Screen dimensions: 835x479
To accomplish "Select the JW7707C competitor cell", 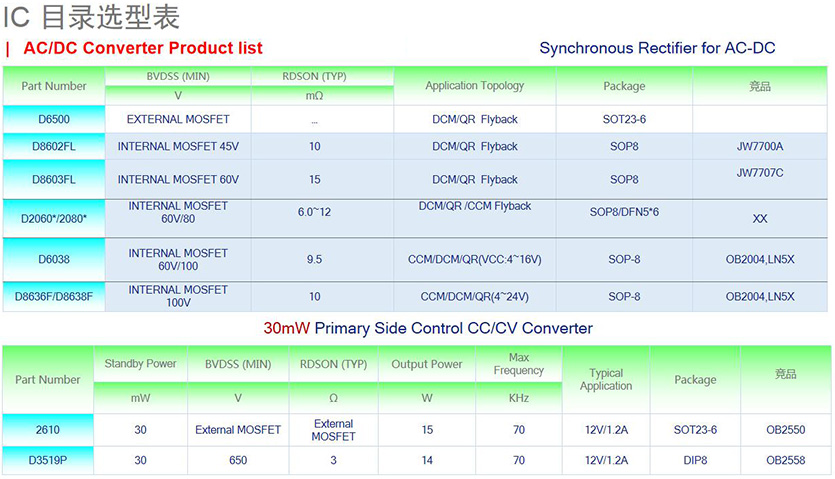I will point(759,172).
